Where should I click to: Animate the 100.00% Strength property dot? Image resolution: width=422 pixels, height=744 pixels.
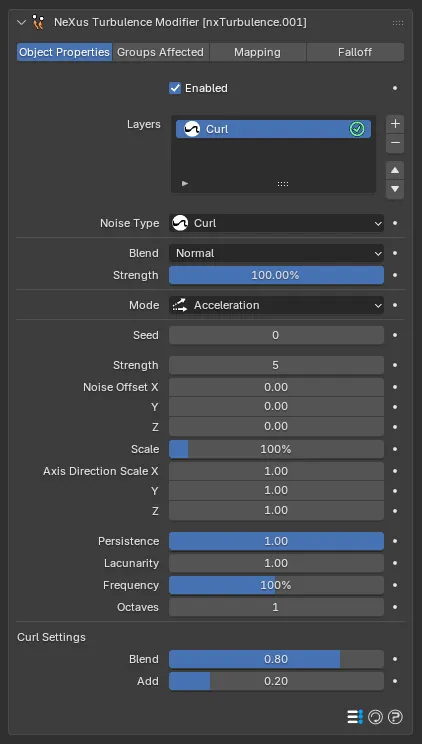tap(395, 275)
